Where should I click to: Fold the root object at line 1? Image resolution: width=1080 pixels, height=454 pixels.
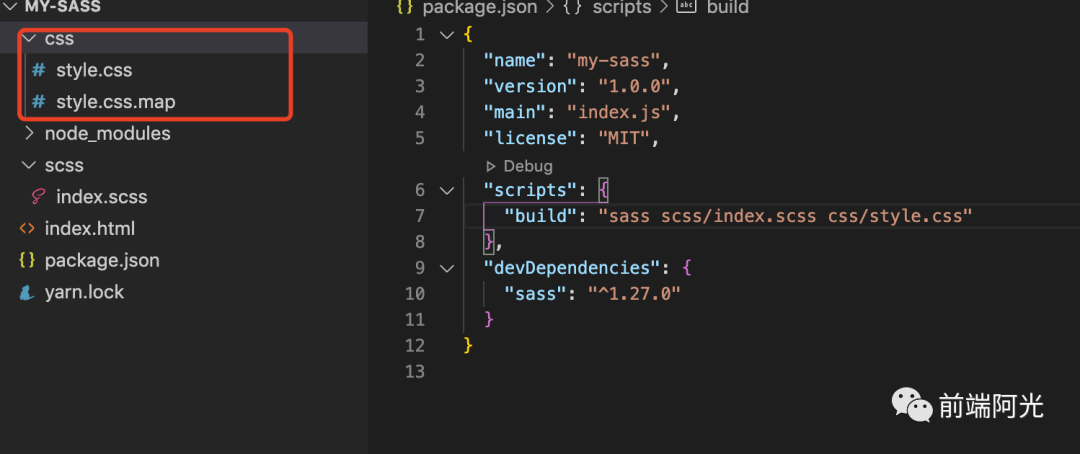pyautogui.click(x=447, y=34)
